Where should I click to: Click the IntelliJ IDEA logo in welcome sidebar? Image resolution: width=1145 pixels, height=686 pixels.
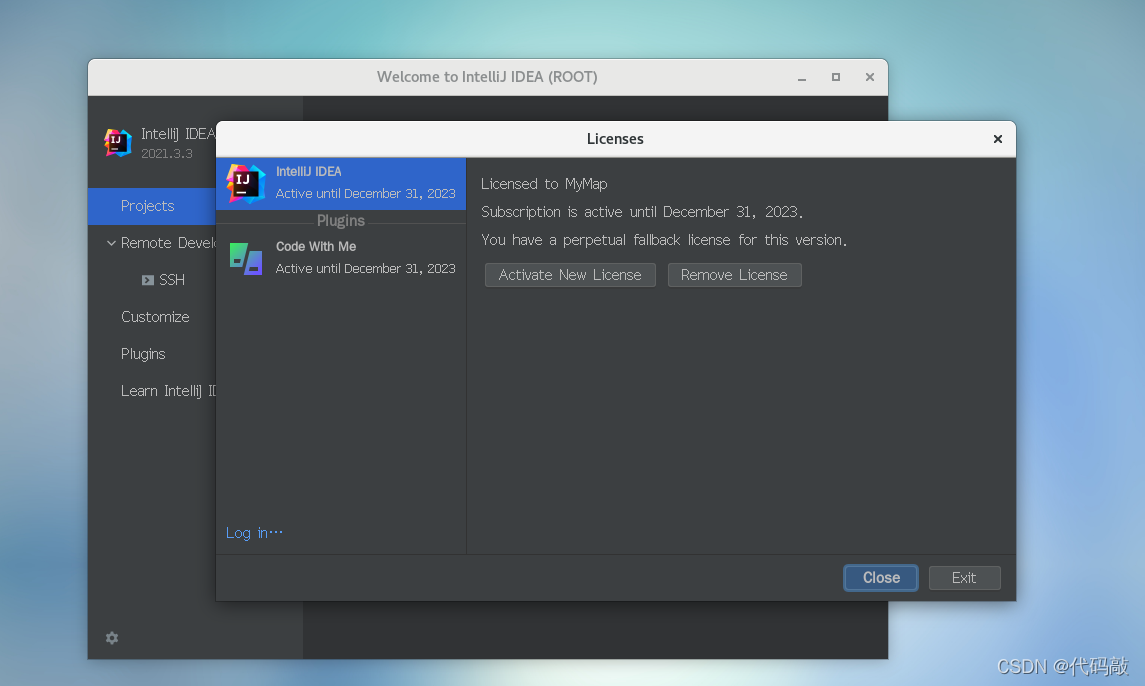pyautogui.click(x=118, y=142)
